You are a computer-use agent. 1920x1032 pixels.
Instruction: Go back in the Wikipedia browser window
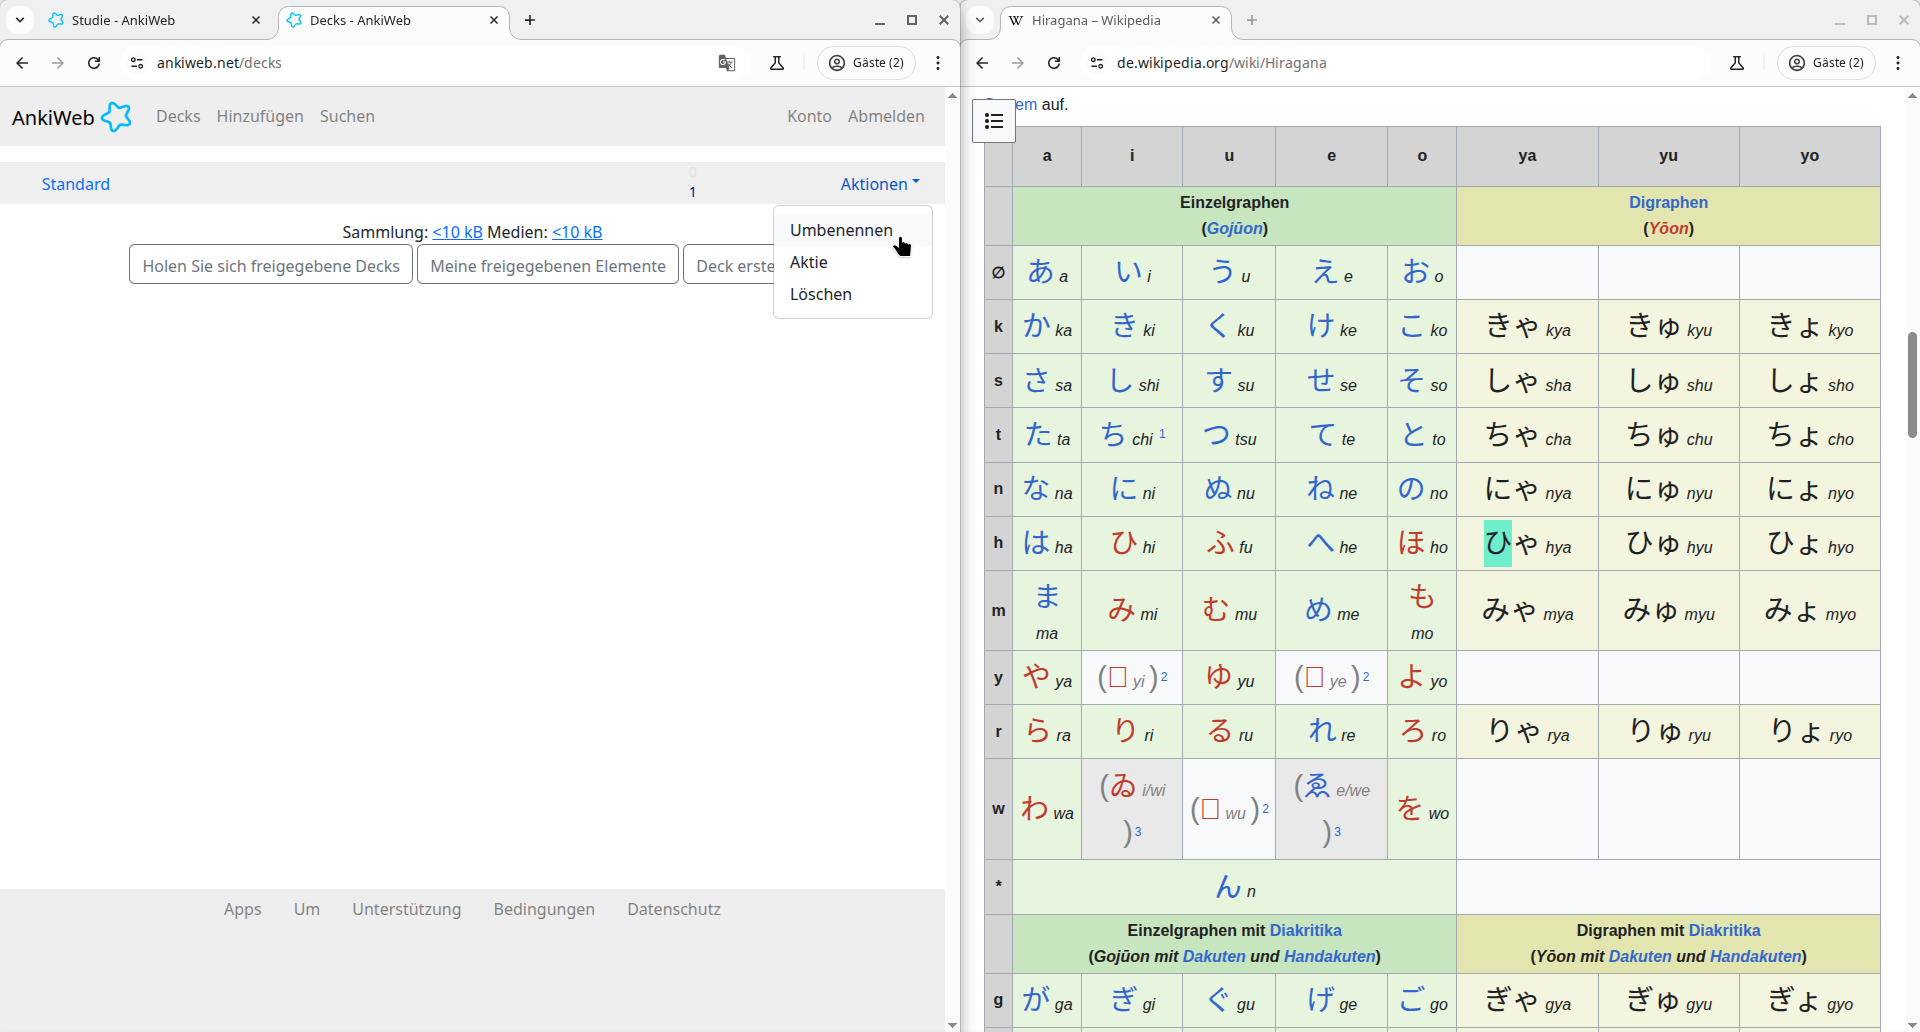(982, 63)
